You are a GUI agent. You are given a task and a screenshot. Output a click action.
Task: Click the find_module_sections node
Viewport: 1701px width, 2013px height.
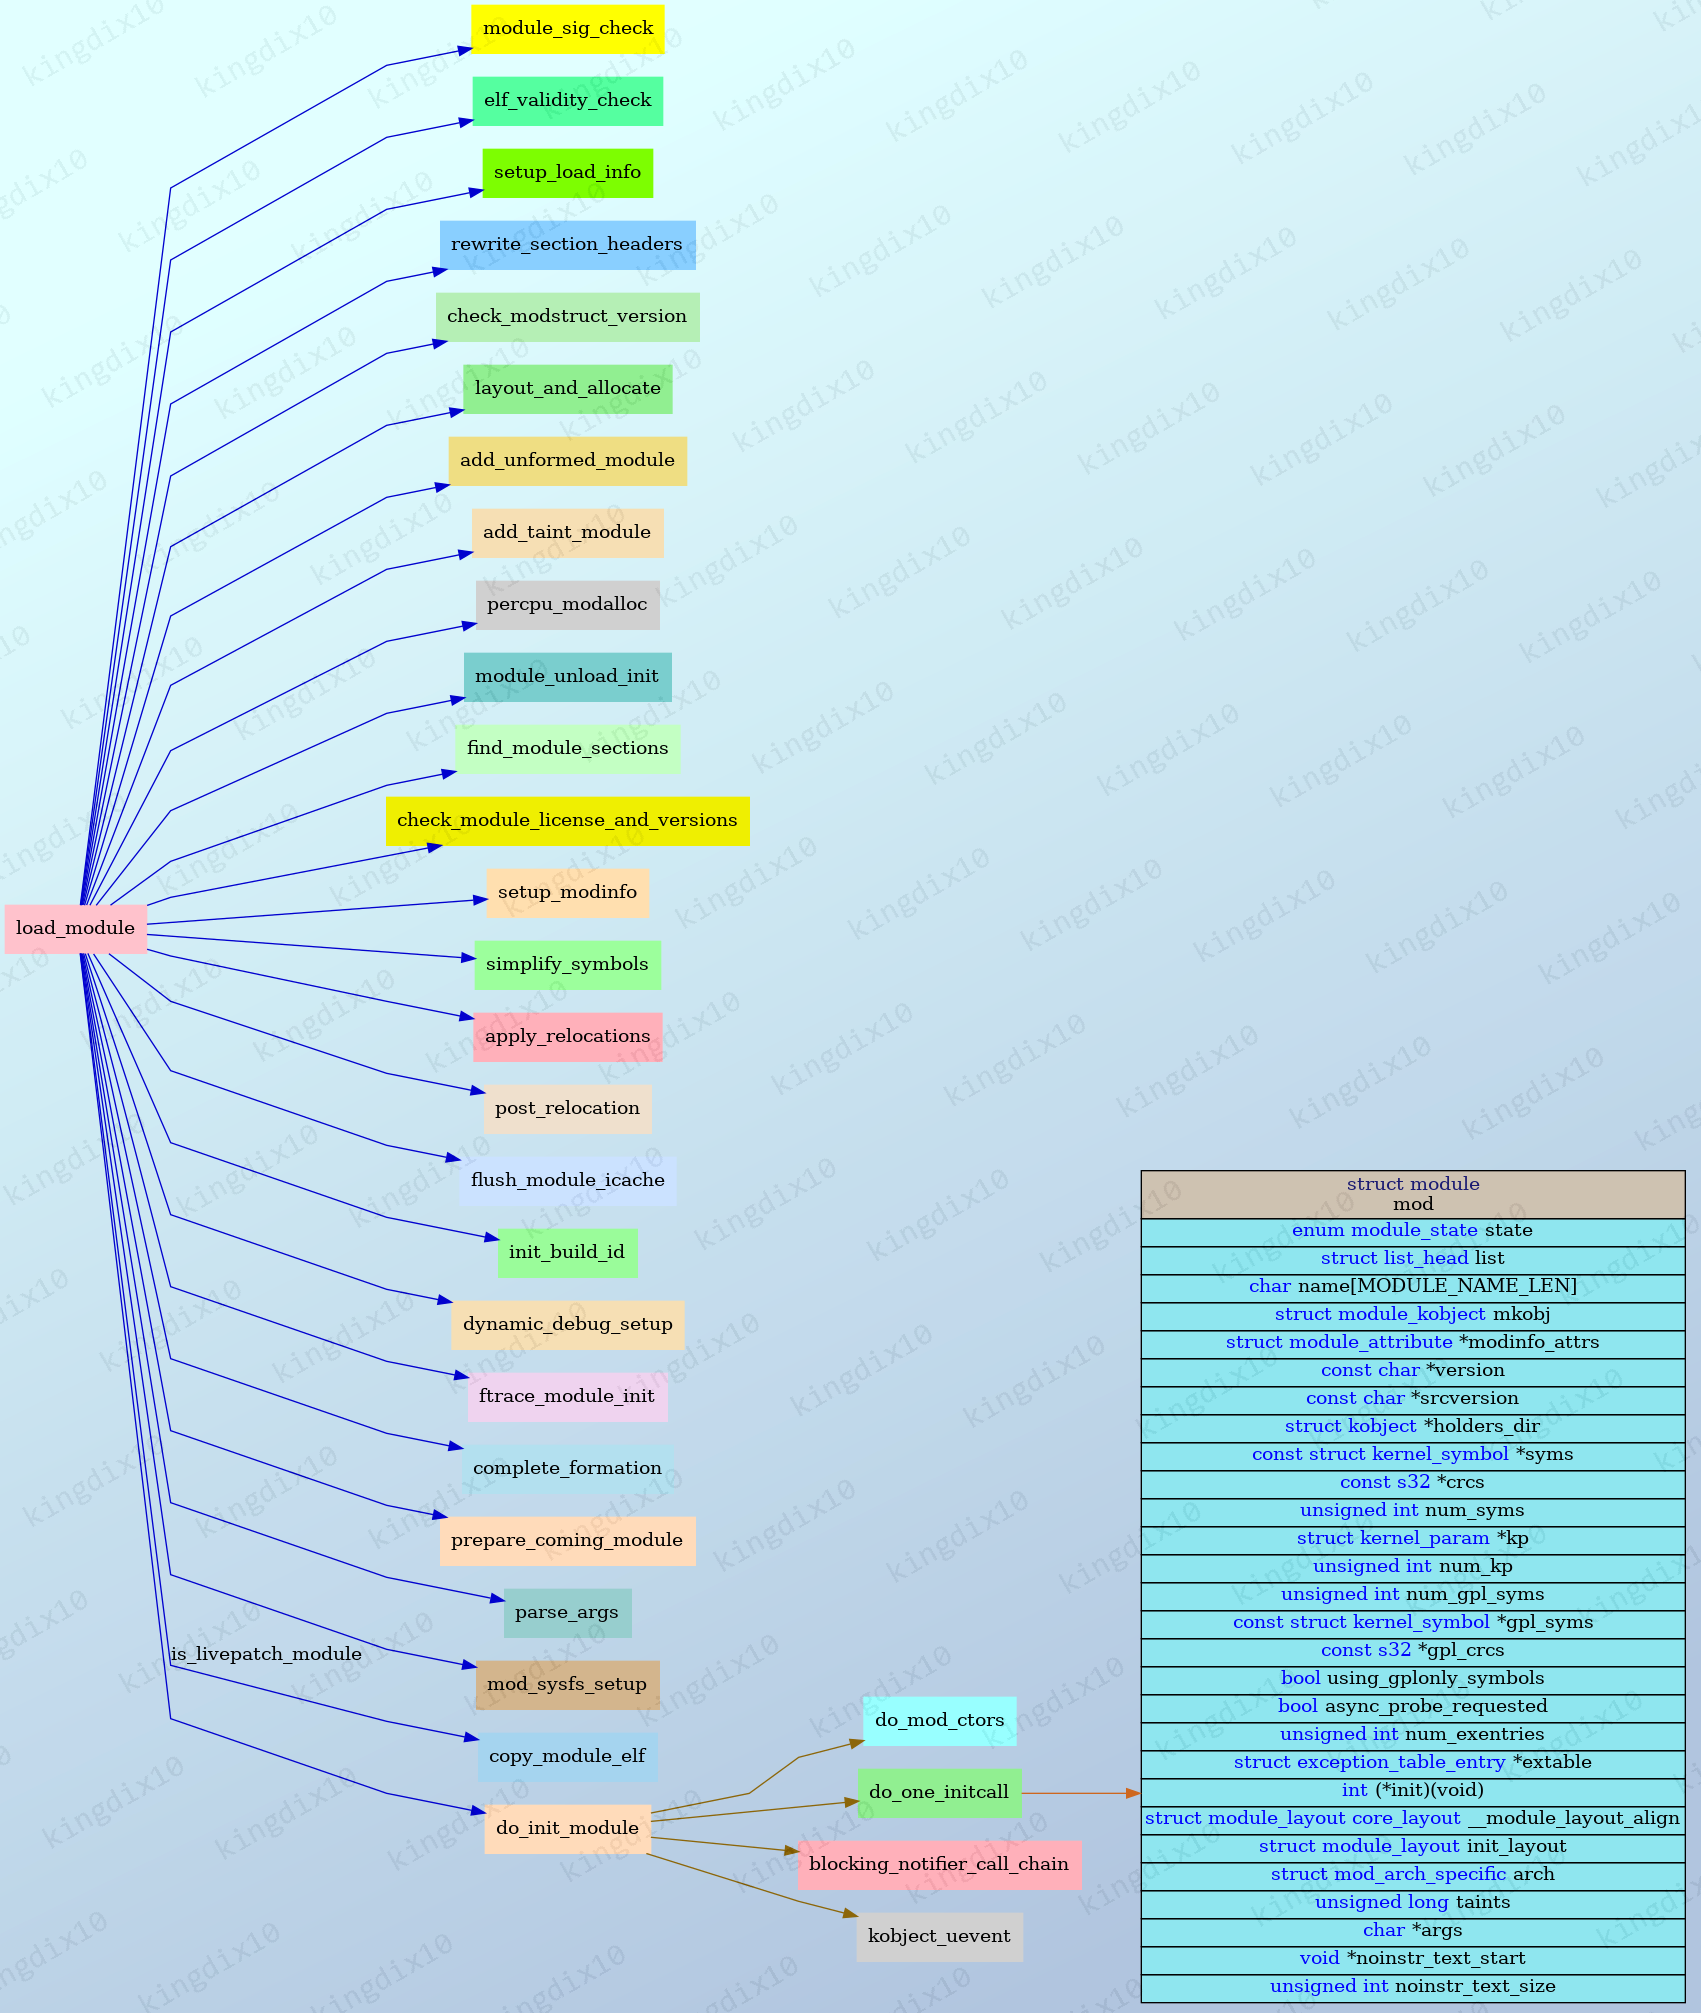tap(568, 748)
